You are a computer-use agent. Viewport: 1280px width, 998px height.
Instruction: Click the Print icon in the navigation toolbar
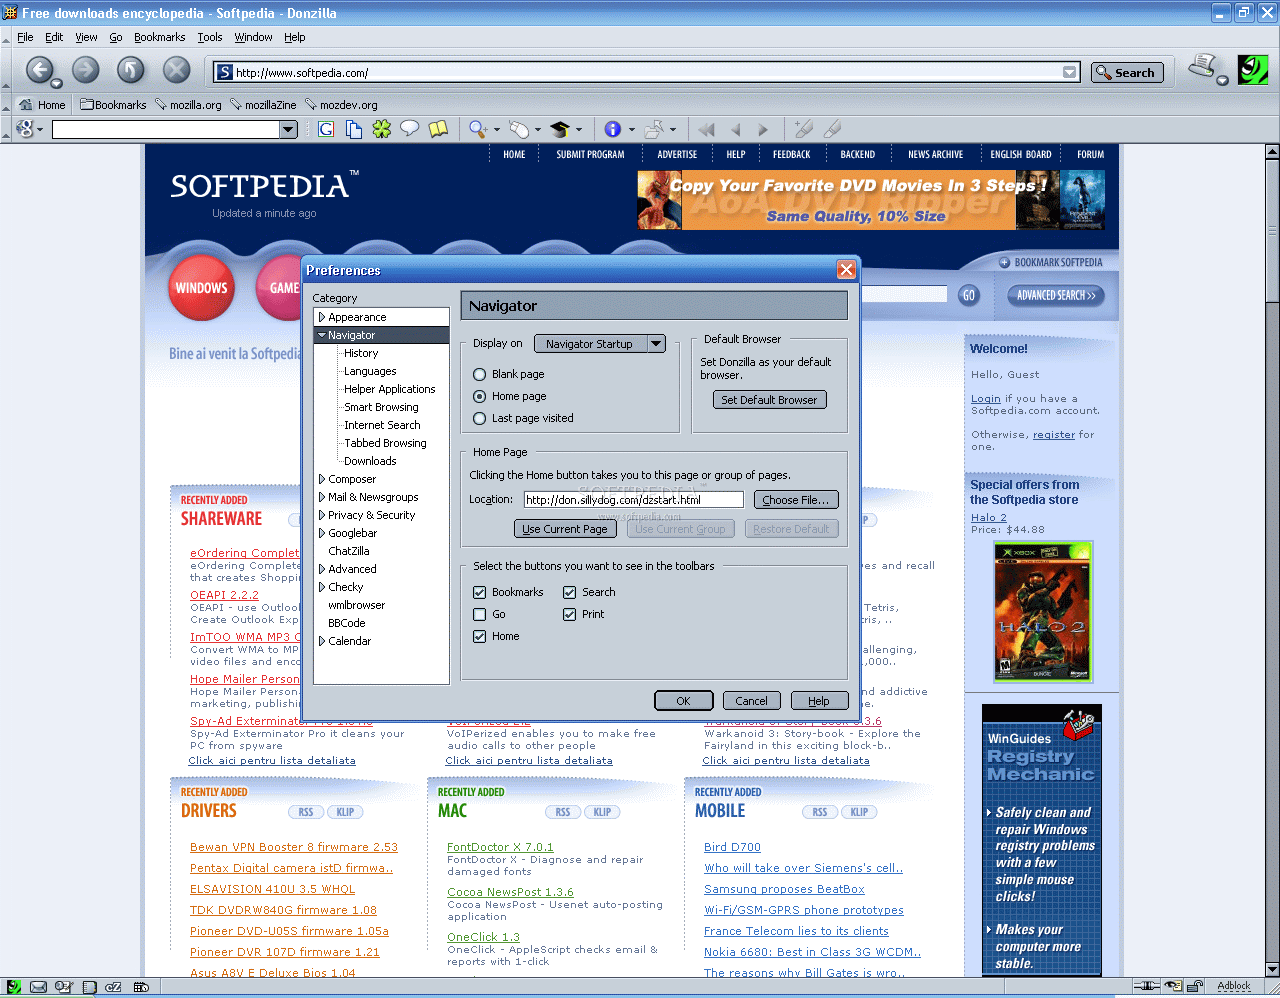pyautogui.click(x=1203, y=67)
